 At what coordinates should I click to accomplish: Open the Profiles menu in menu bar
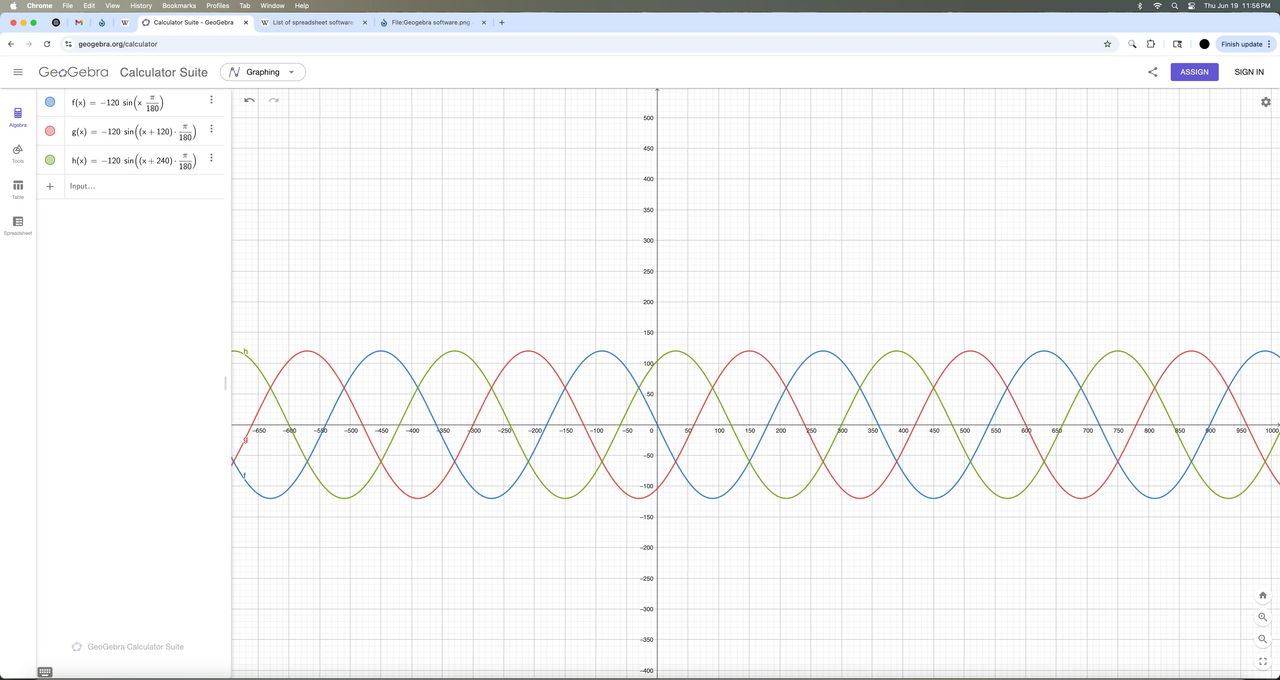(x=217, y=6)
